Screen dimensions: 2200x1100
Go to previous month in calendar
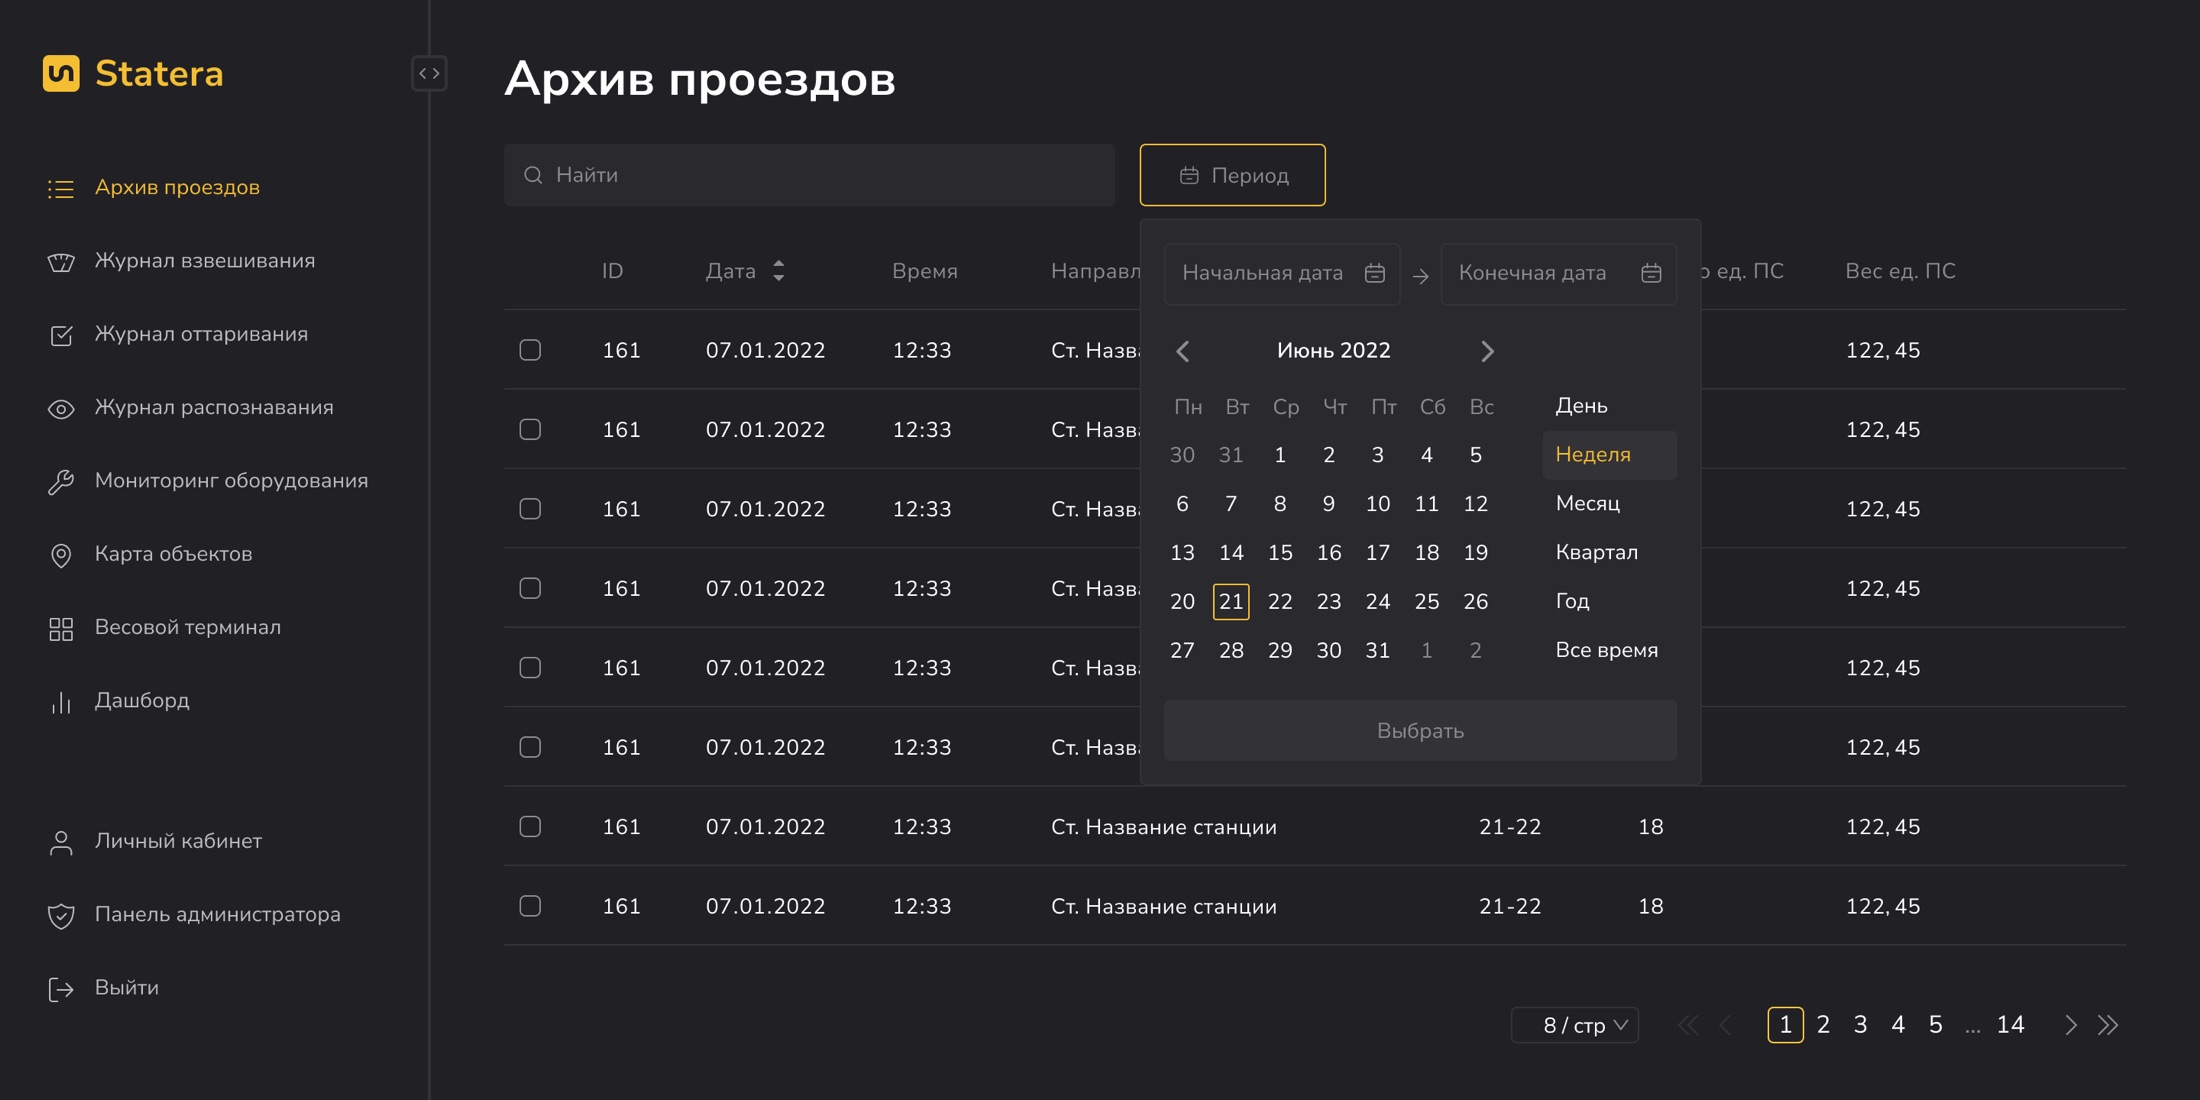click(1183, 351)
